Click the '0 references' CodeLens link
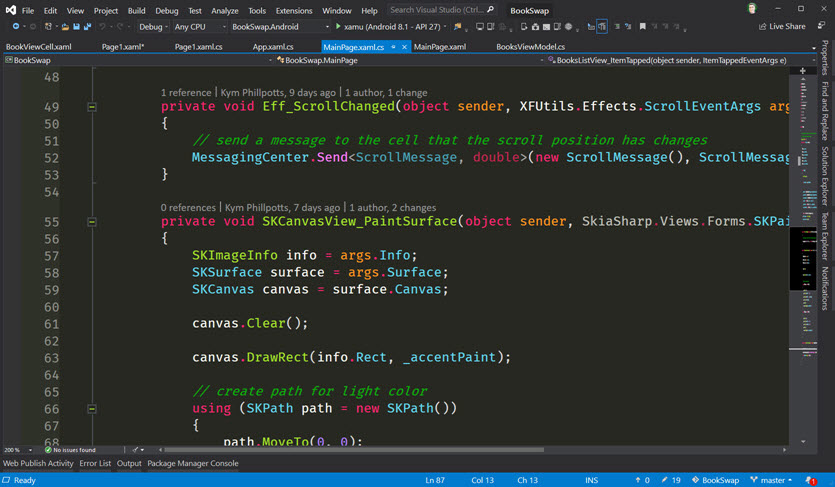The height and width of the screenshot is (487, 835). (x=188, y=208)
